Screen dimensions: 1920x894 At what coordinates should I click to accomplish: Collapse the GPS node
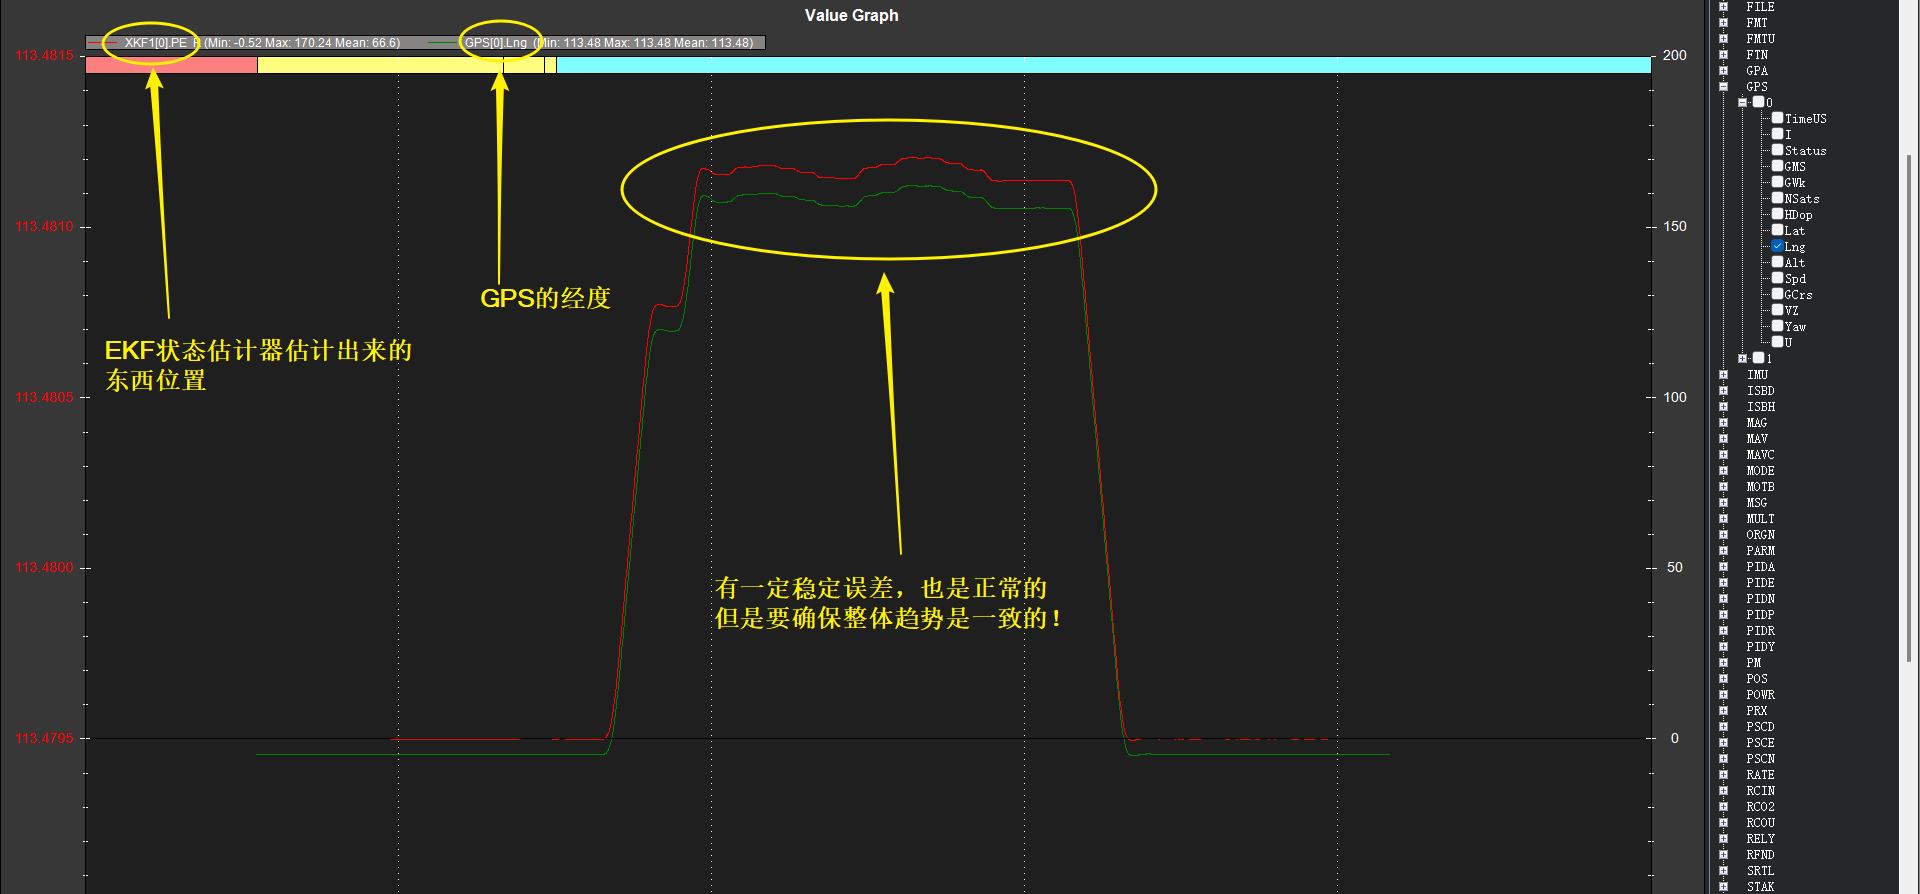(x=1723, y=87)
